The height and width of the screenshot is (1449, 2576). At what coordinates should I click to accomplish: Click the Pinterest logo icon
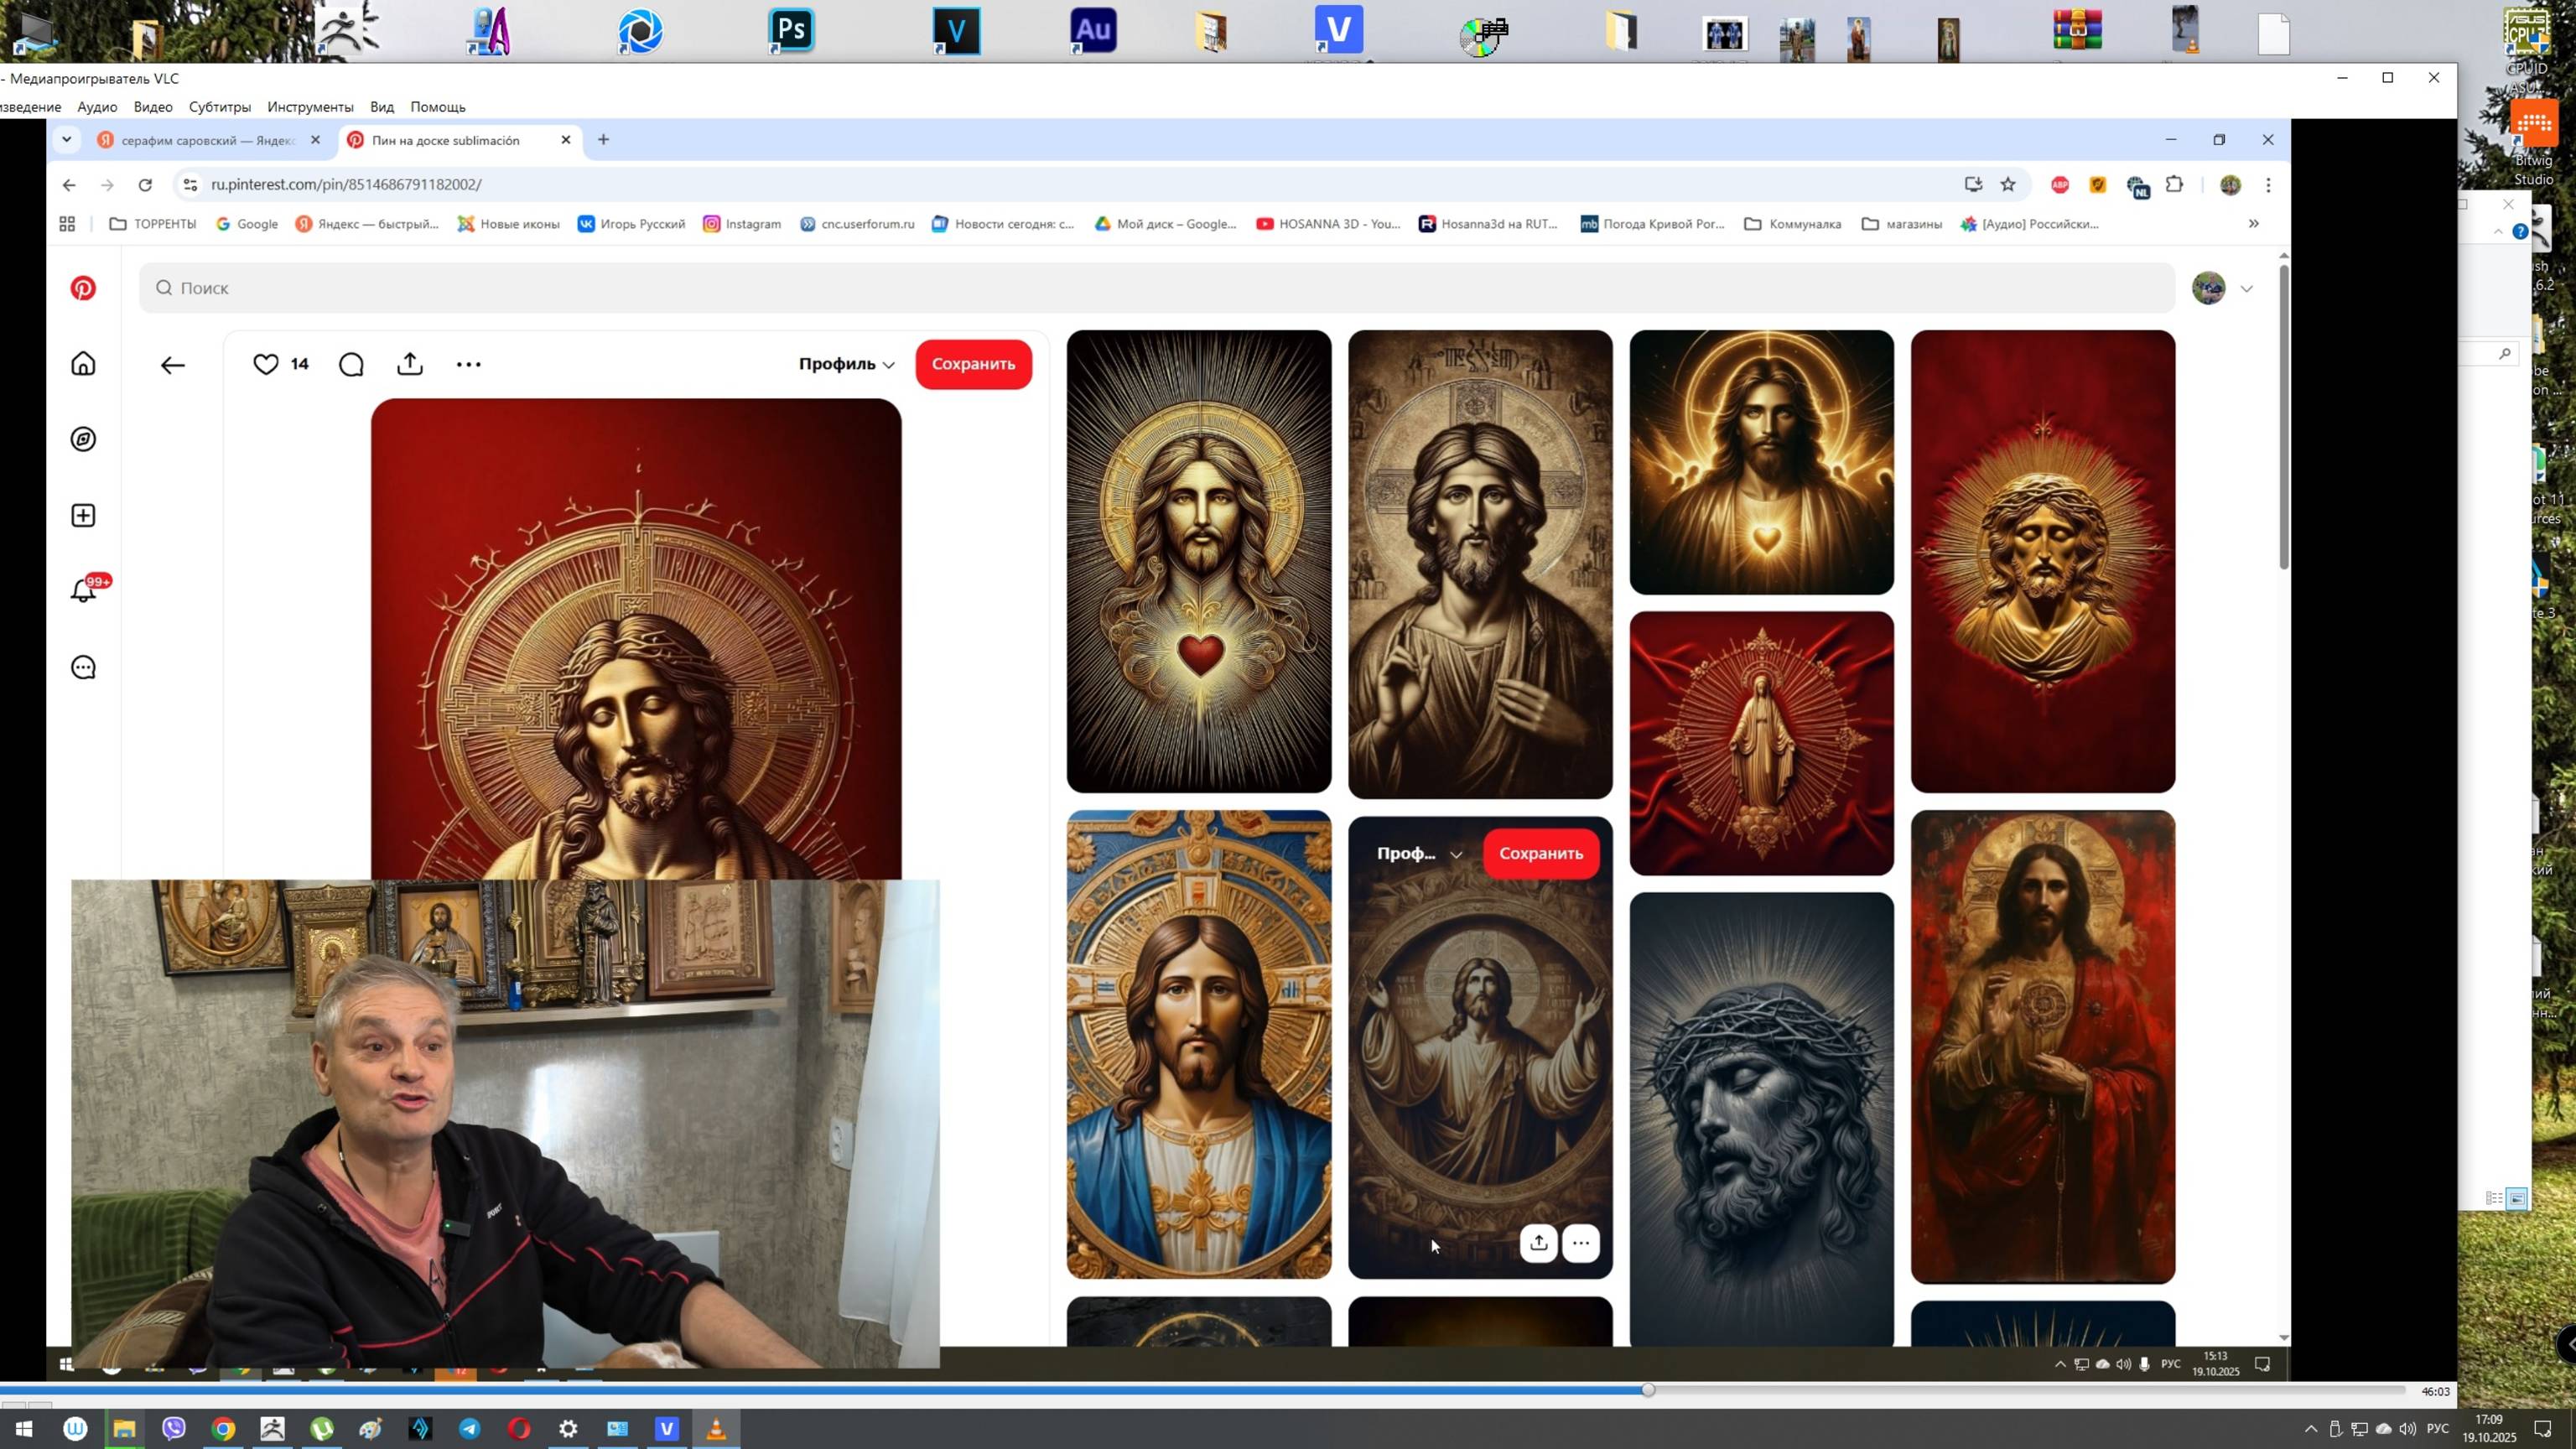(x=83, y=288)
